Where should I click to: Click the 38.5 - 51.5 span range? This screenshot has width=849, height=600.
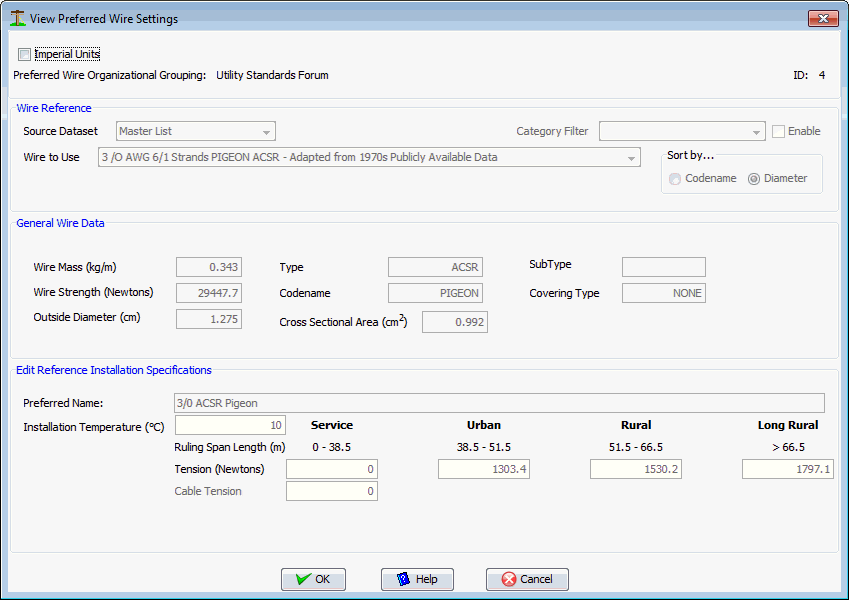(484, 447)
